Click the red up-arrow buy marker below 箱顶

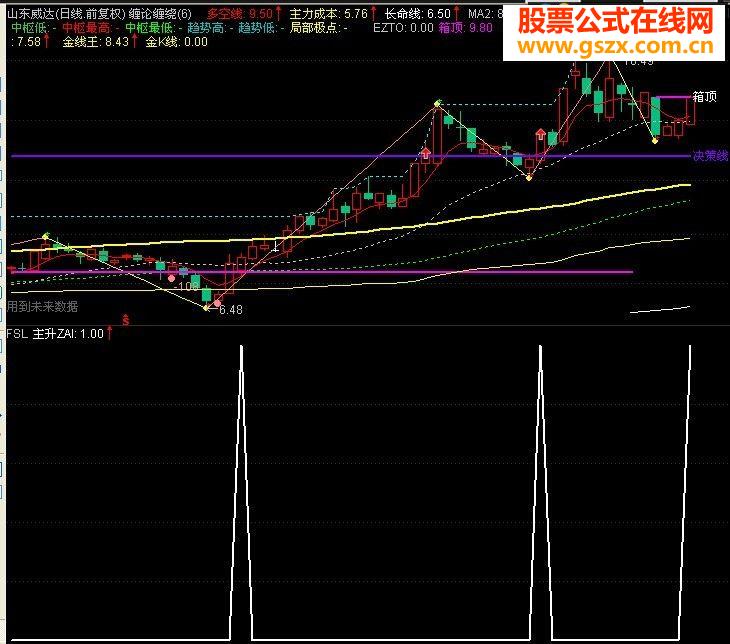coord(541,134)
